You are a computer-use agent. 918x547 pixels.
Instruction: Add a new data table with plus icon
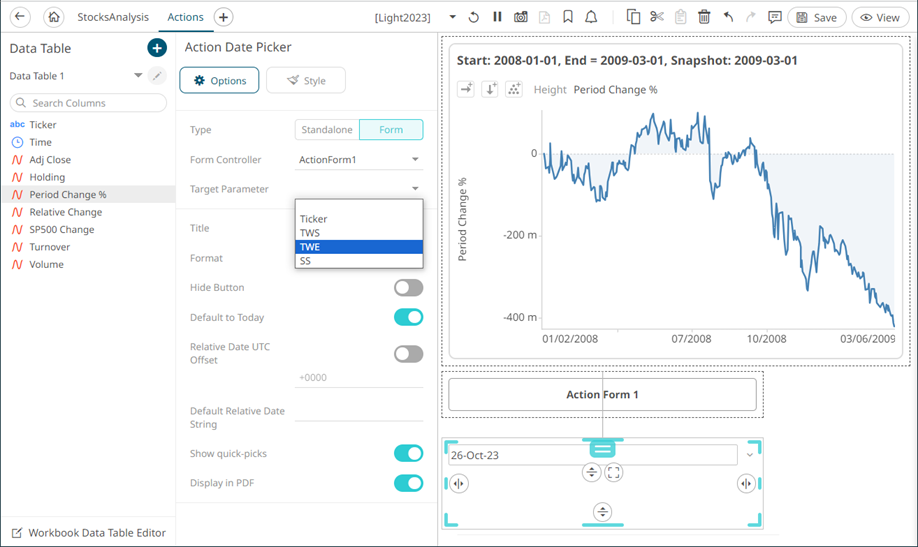tap(157, 48)
